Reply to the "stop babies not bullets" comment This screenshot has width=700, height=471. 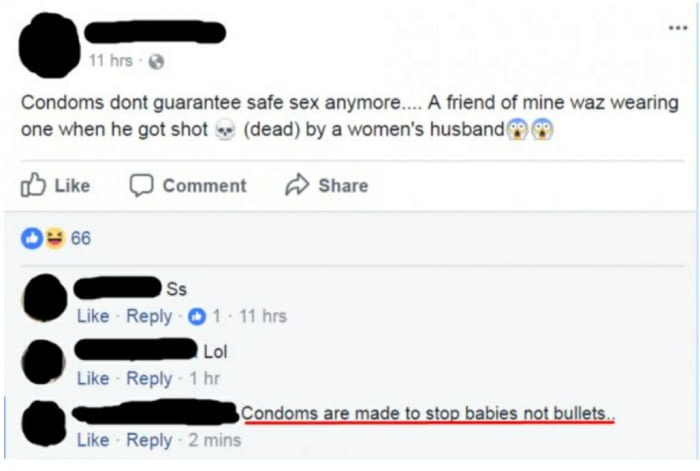pyautogui.click(x=149, y=440)
